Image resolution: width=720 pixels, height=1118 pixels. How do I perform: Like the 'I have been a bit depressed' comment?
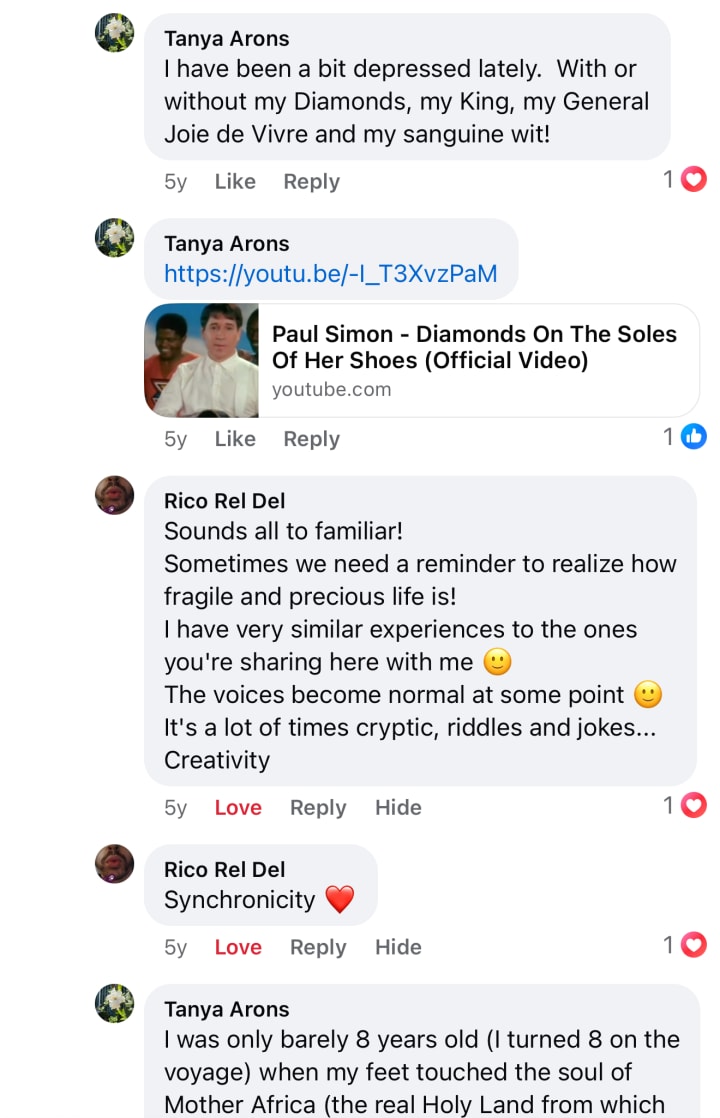[235, 181]
